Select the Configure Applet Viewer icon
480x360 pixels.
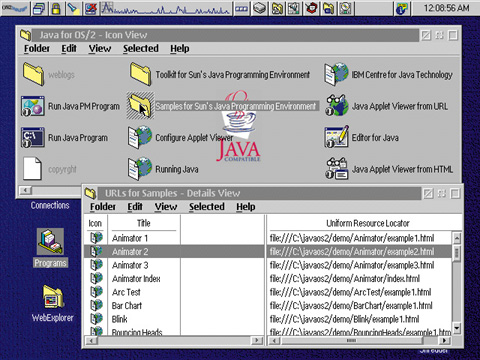[140, 137]
